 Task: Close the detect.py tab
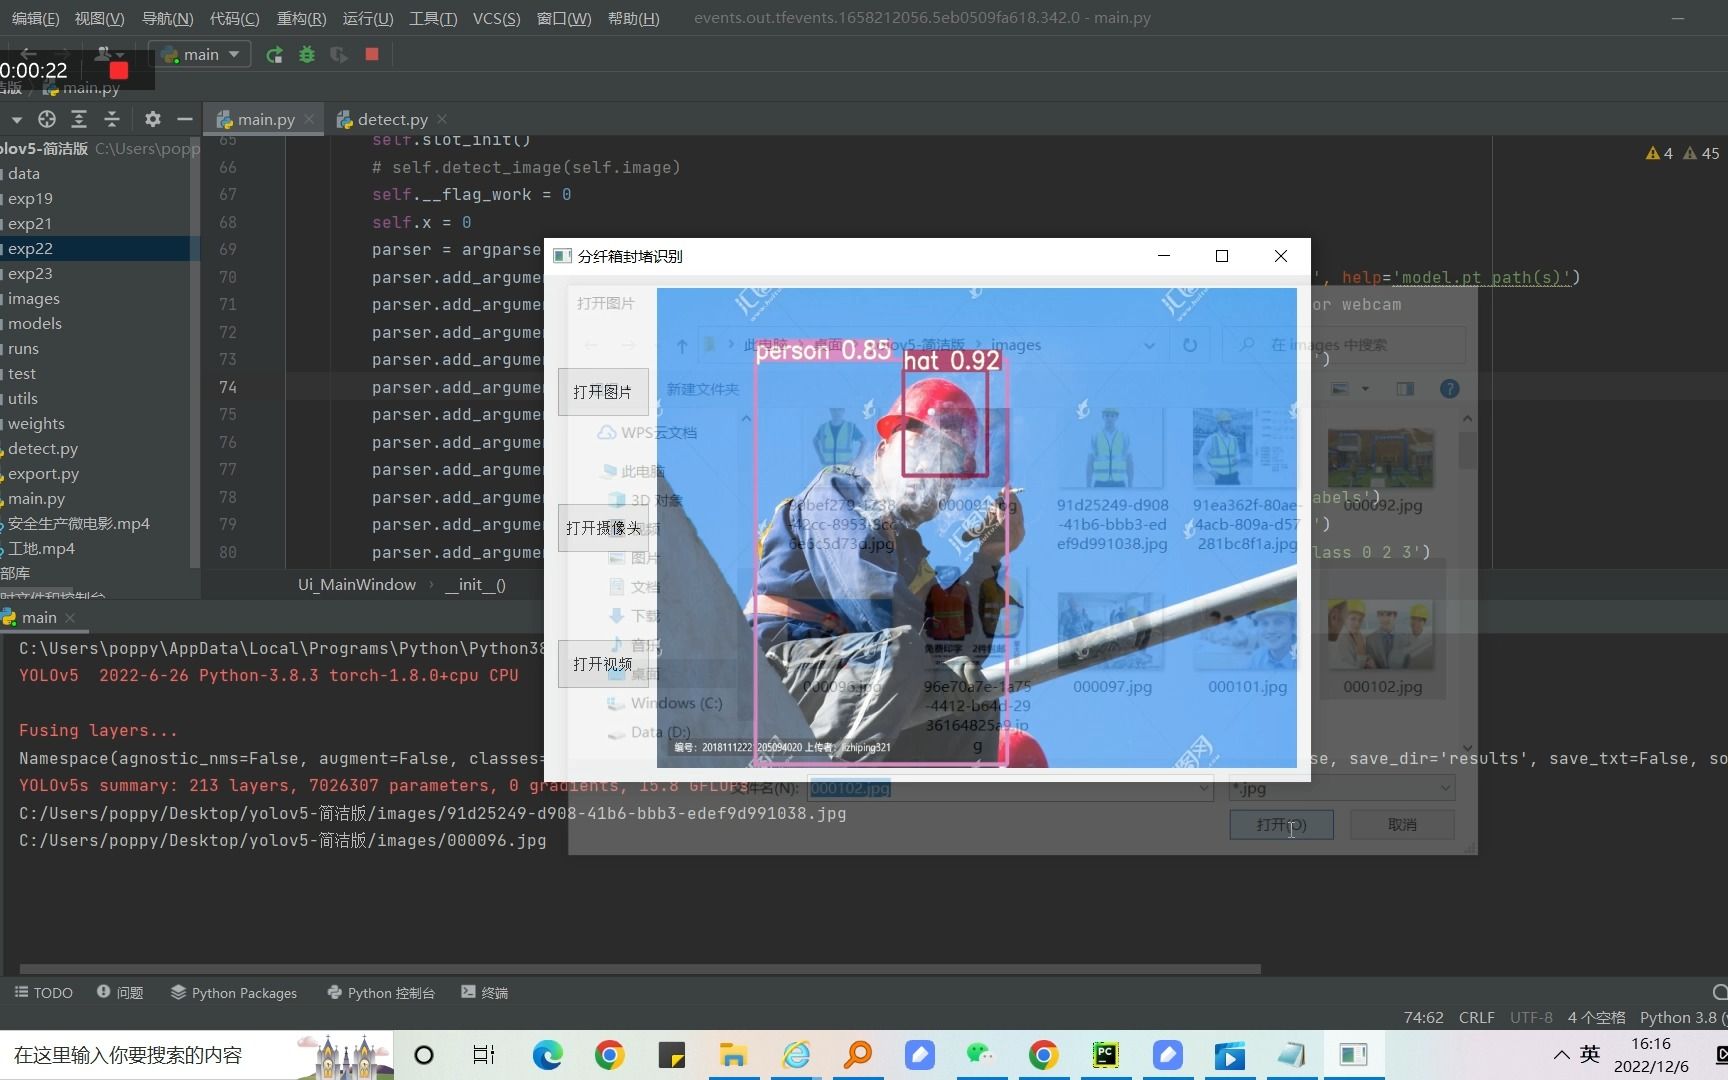tap(442, 119)
